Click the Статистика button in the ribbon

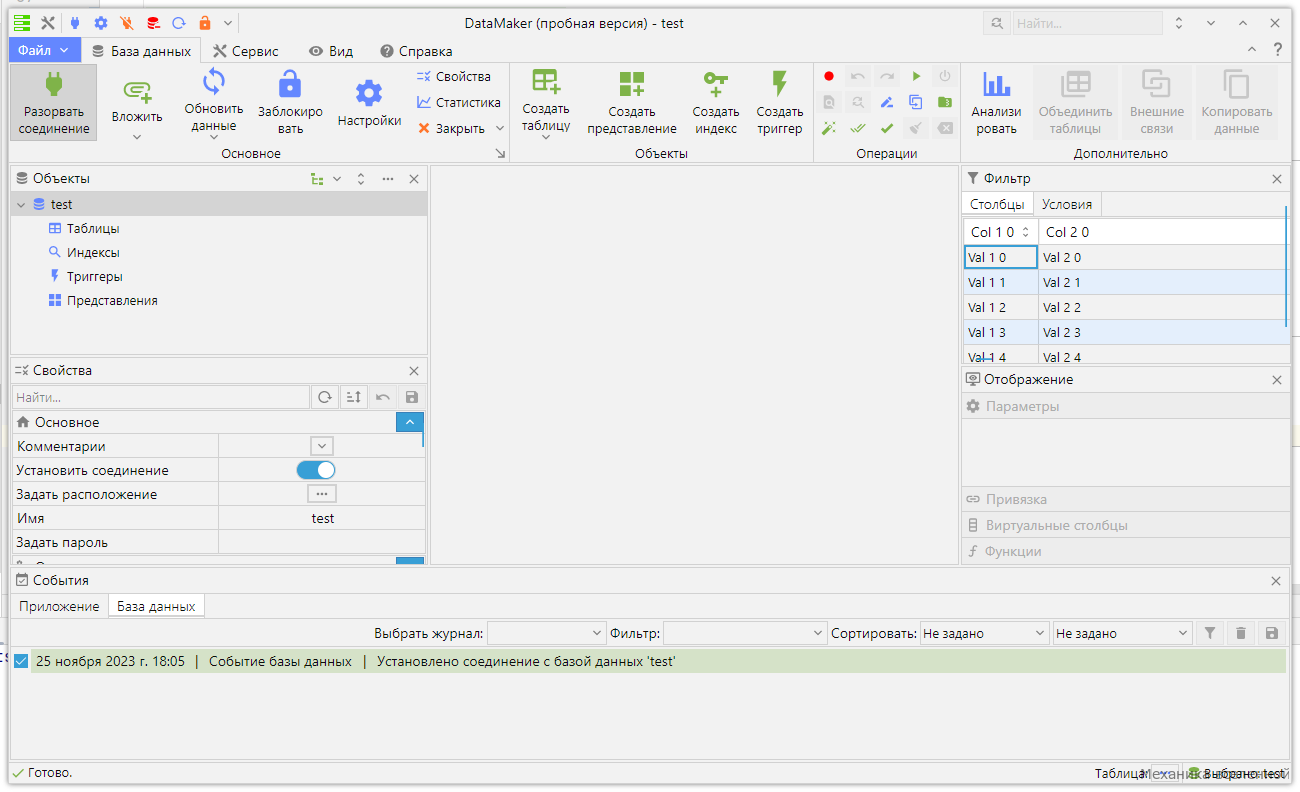tap(458, 102)
